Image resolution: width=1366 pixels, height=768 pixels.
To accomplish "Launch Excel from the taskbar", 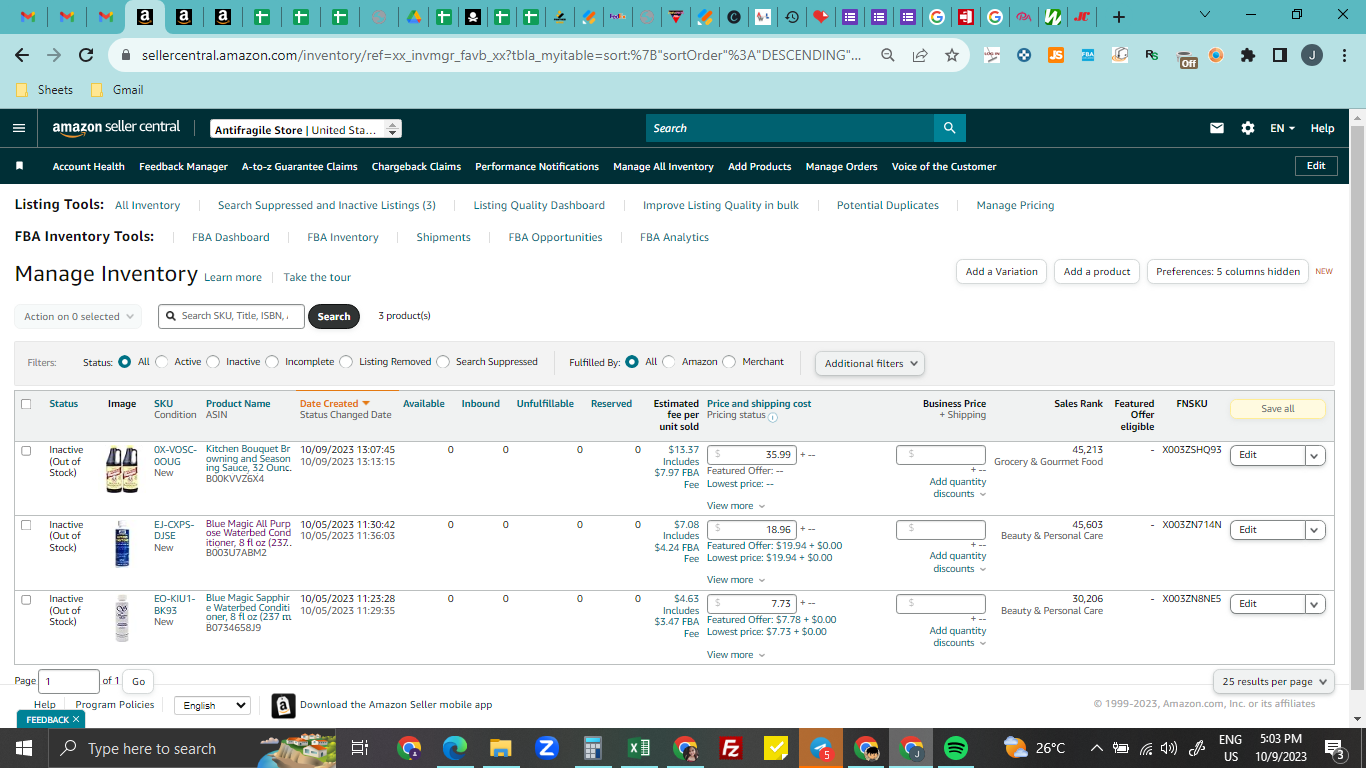I will coord(639,748).
